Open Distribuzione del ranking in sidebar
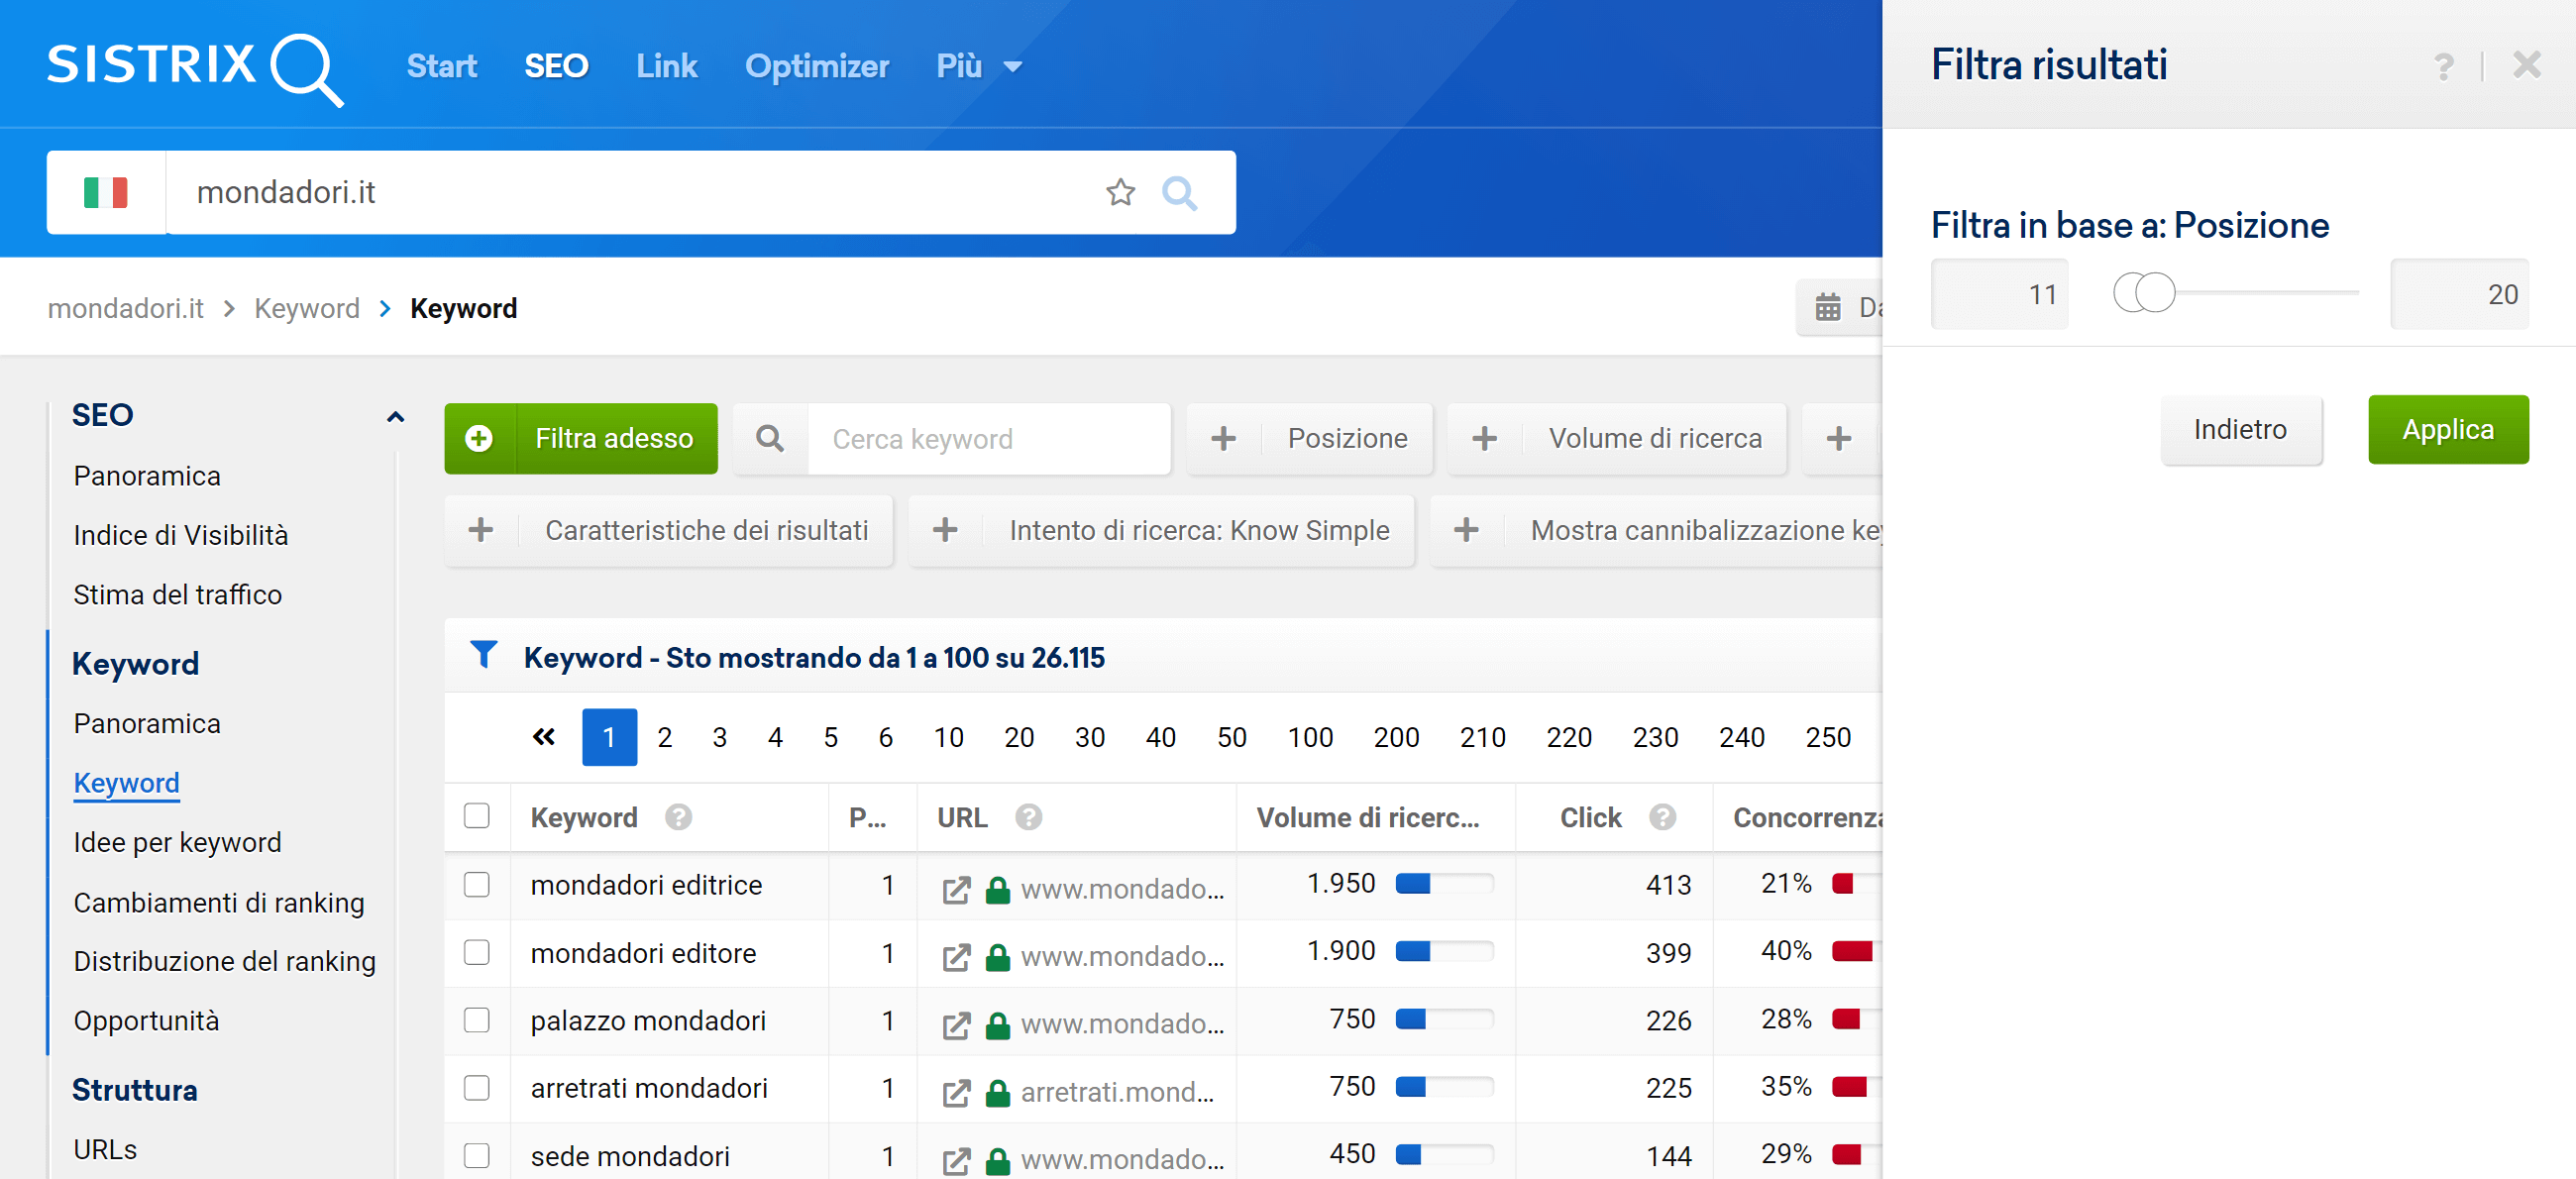The width and height of the screenshot is (2576, 1179). [x=225, y=961]
